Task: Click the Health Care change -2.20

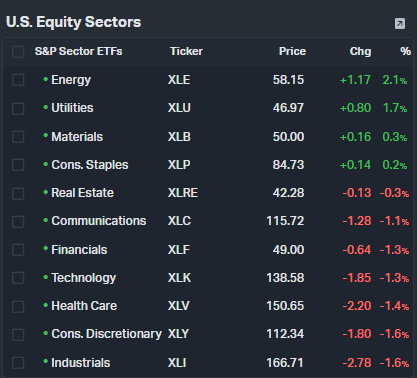Action: [x=357, y=306]
